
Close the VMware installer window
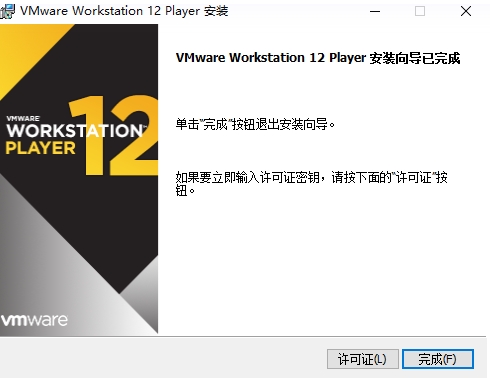click(x=466, y=11)
